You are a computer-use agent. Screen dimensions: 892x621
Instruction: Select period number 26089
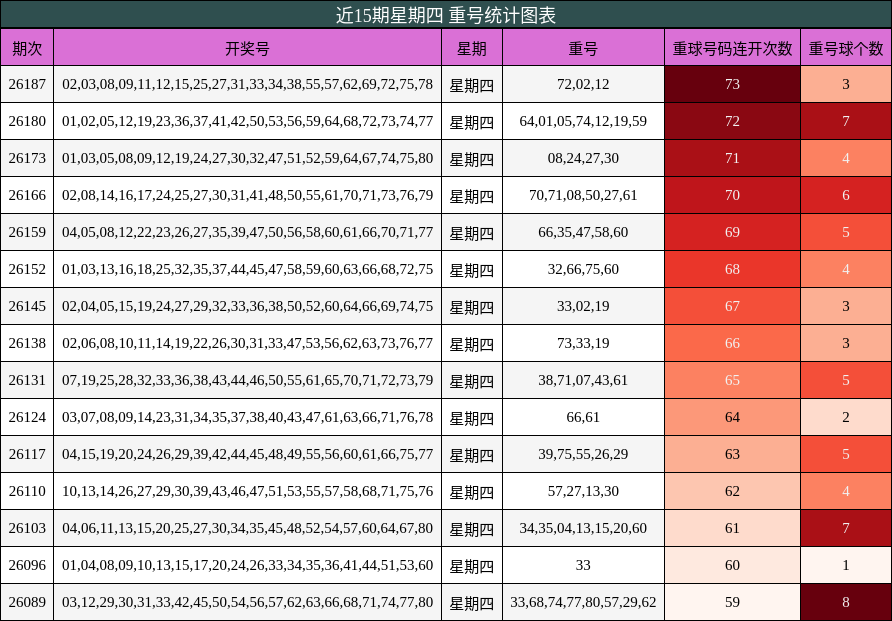27,602
